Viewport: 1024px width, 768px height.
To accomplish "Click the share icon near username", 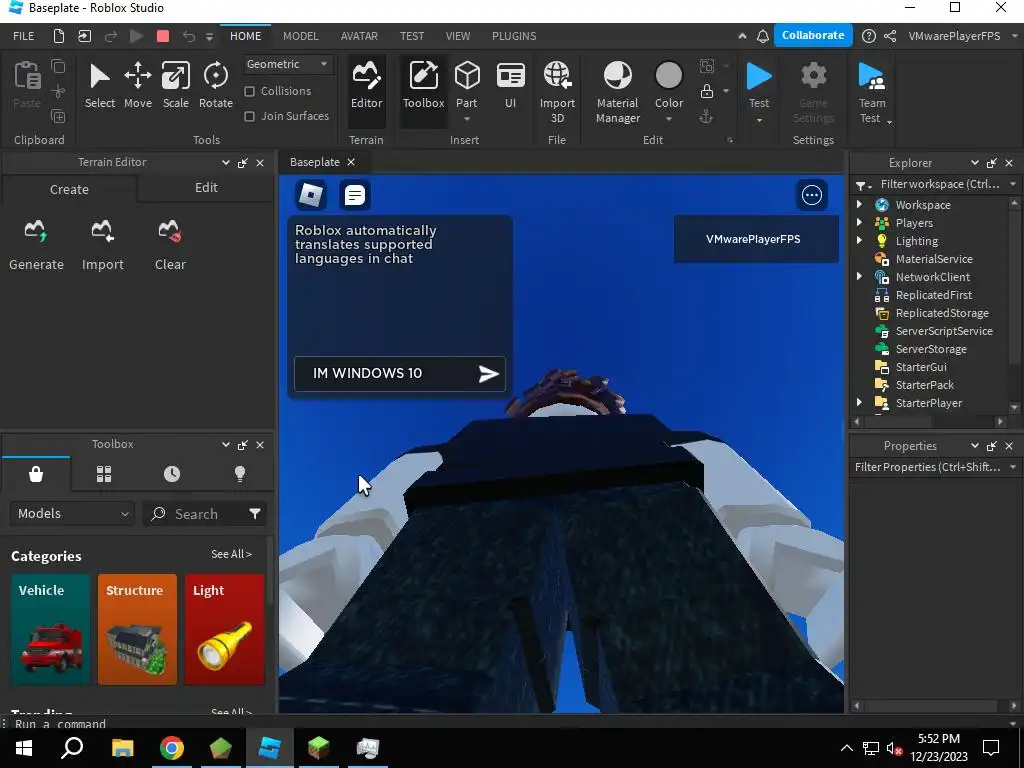I will pyautogui.click(x=890, y=36).
